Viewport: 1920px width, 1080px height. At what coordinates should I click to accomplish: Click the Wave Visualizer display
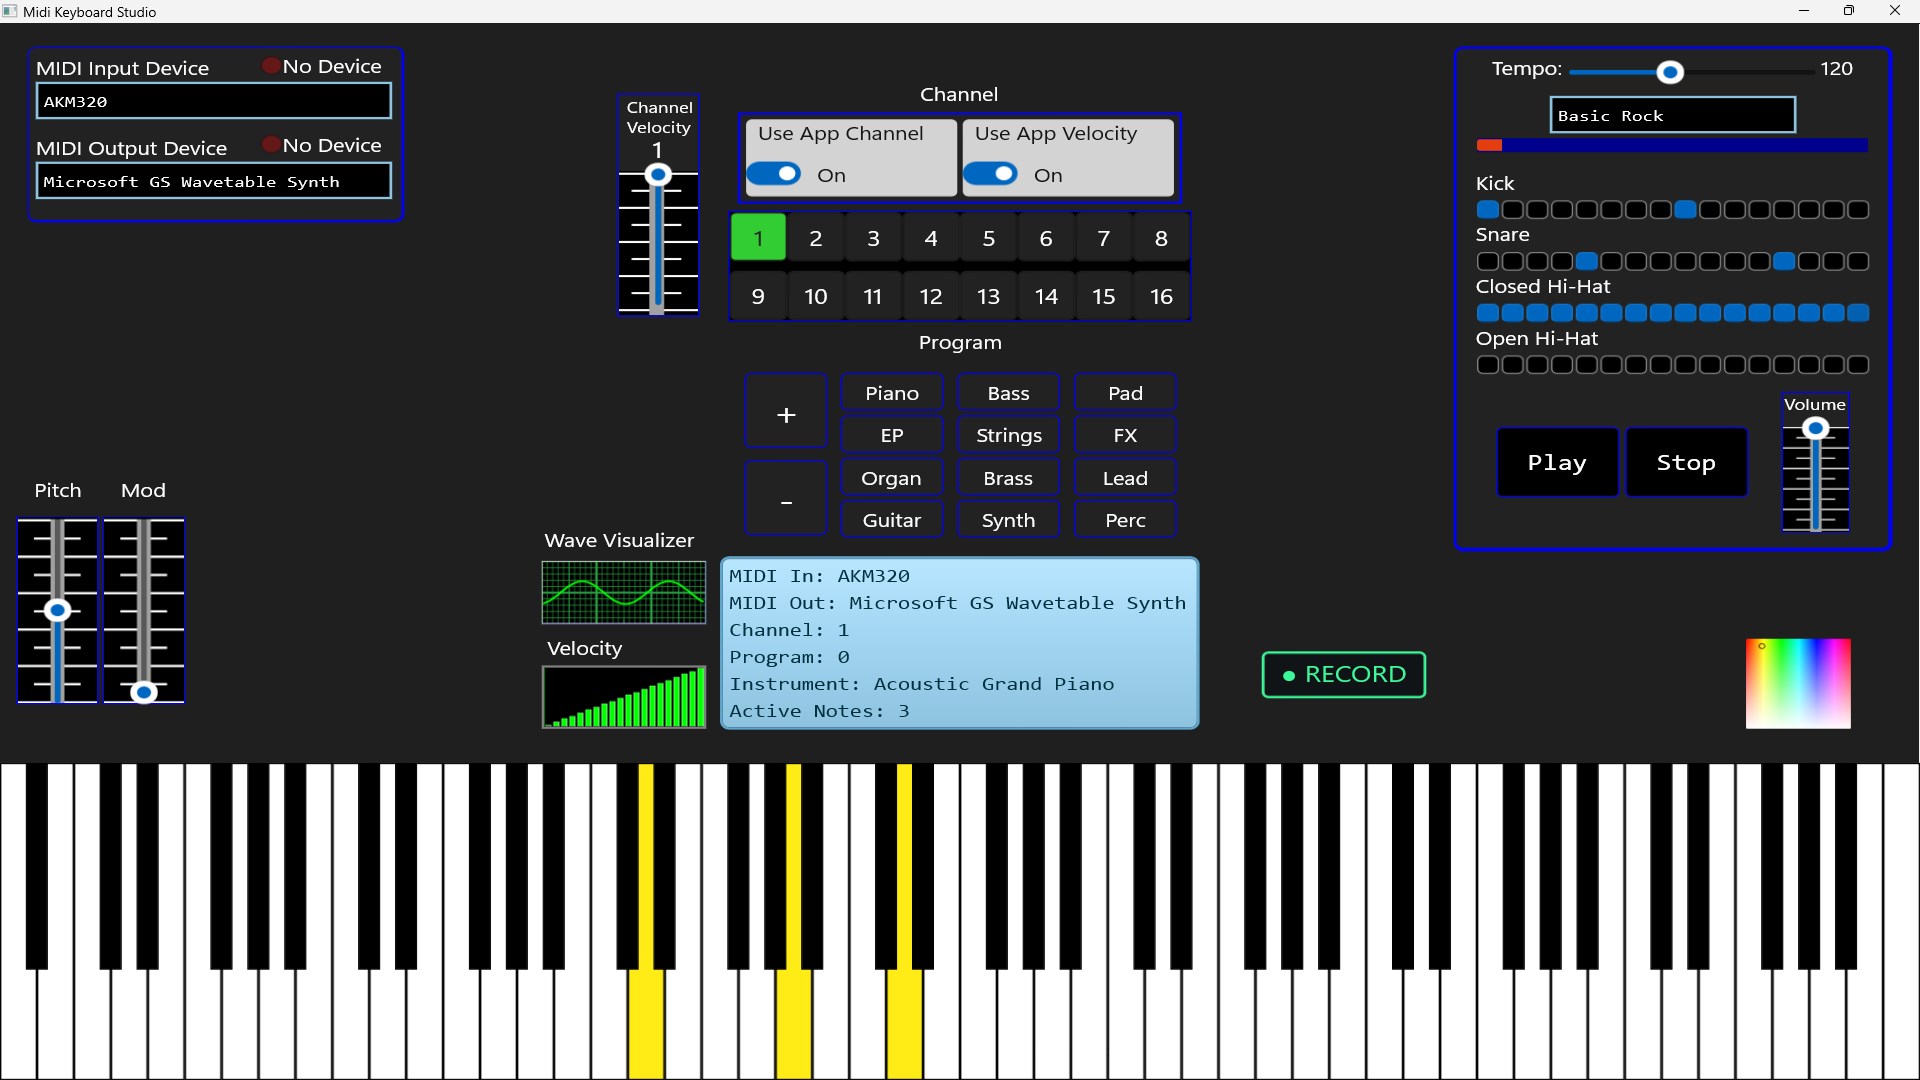[x=624, y=592]
